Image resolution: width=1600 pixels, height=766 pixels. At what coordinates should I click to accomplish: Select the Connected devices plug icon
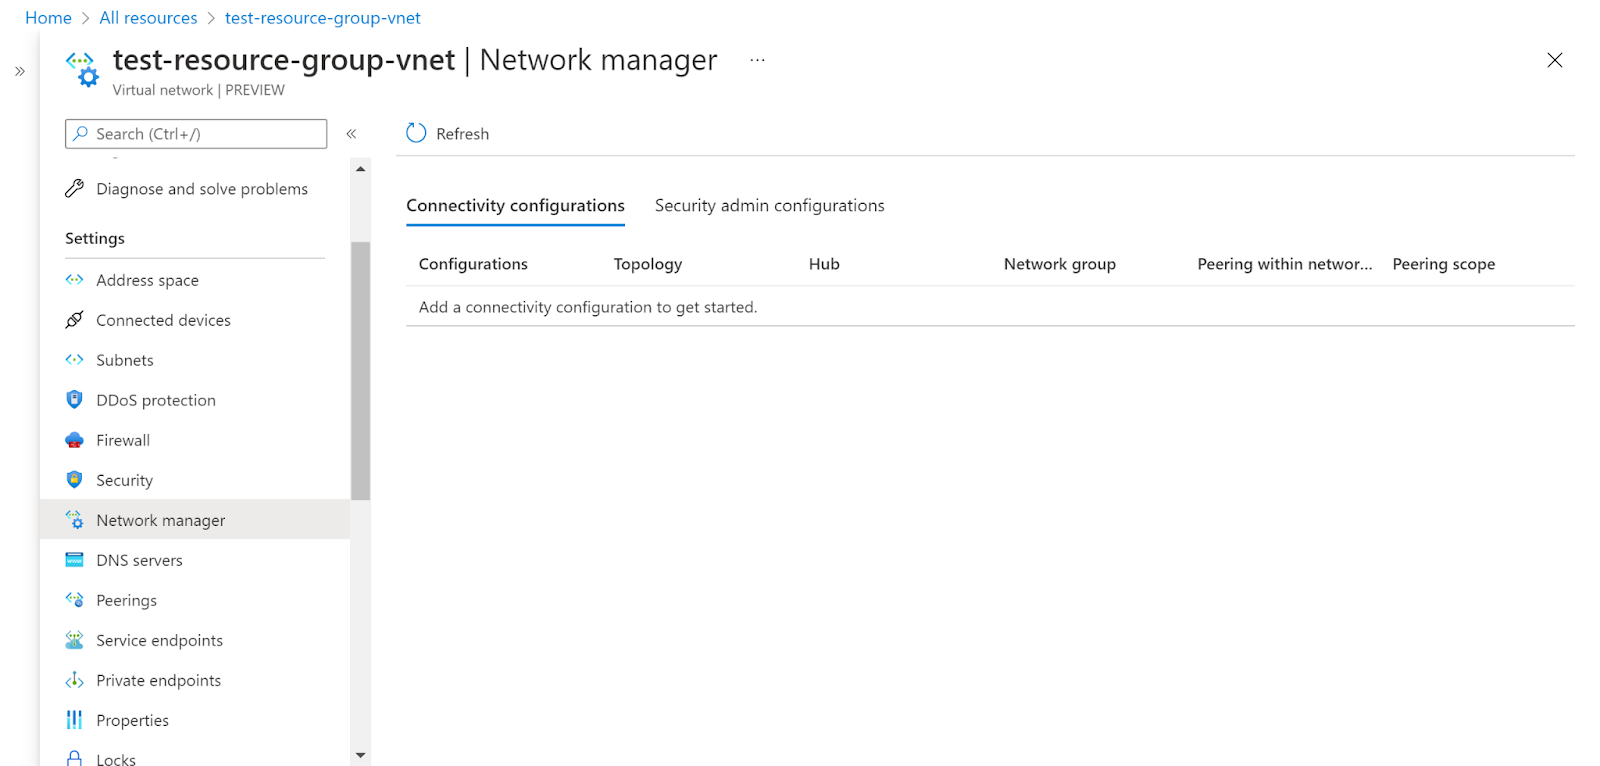click(x=74, y=320)
